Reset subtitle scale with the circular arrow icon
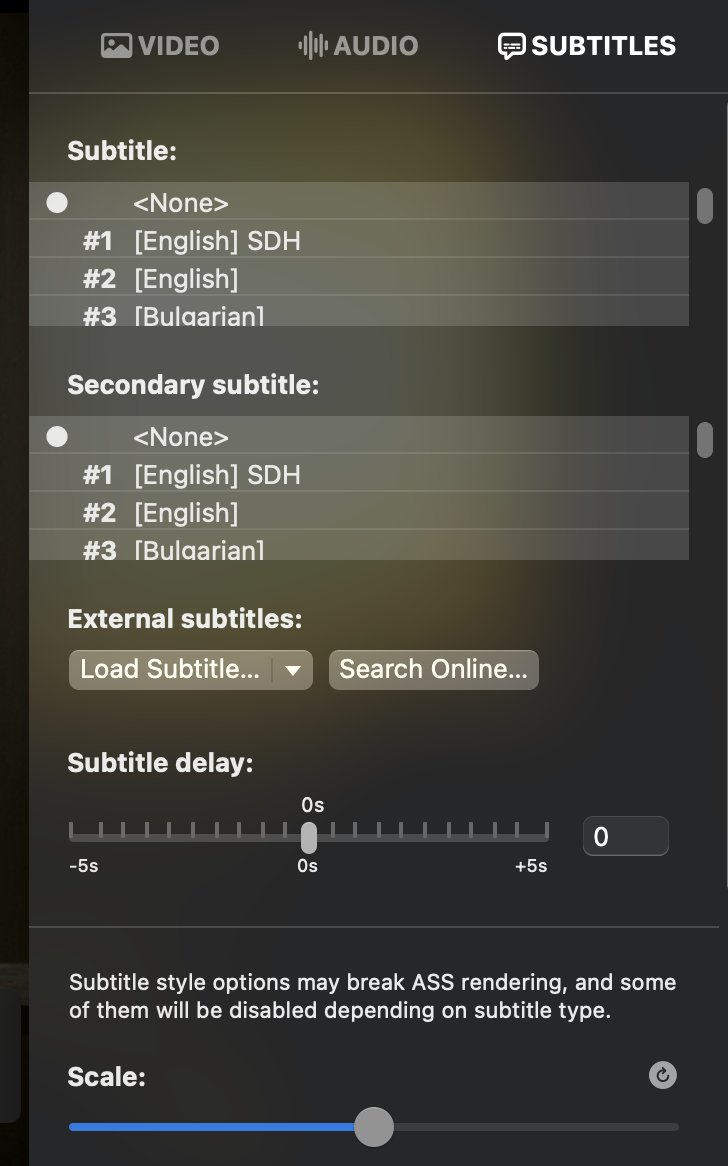728x1166 pixels. pyautogui.click(x=663, y=1075)
